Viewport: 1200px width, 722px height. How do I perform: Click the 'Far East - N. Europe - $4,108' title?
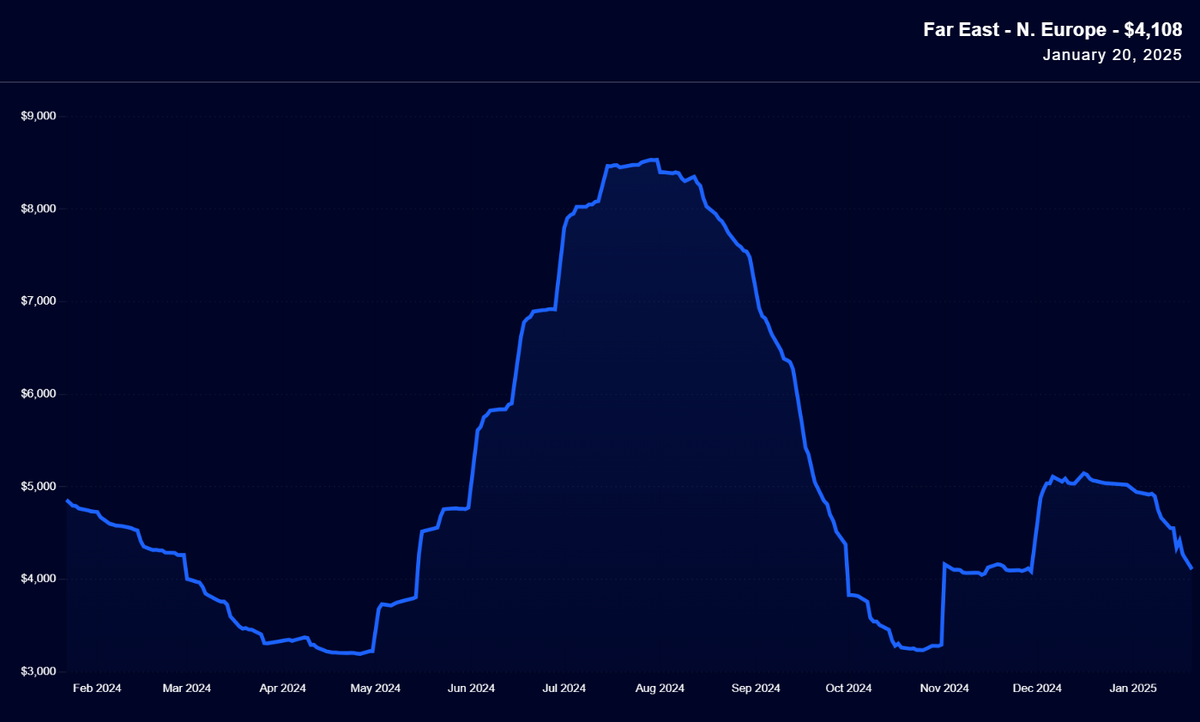(x=1052, y=31)
